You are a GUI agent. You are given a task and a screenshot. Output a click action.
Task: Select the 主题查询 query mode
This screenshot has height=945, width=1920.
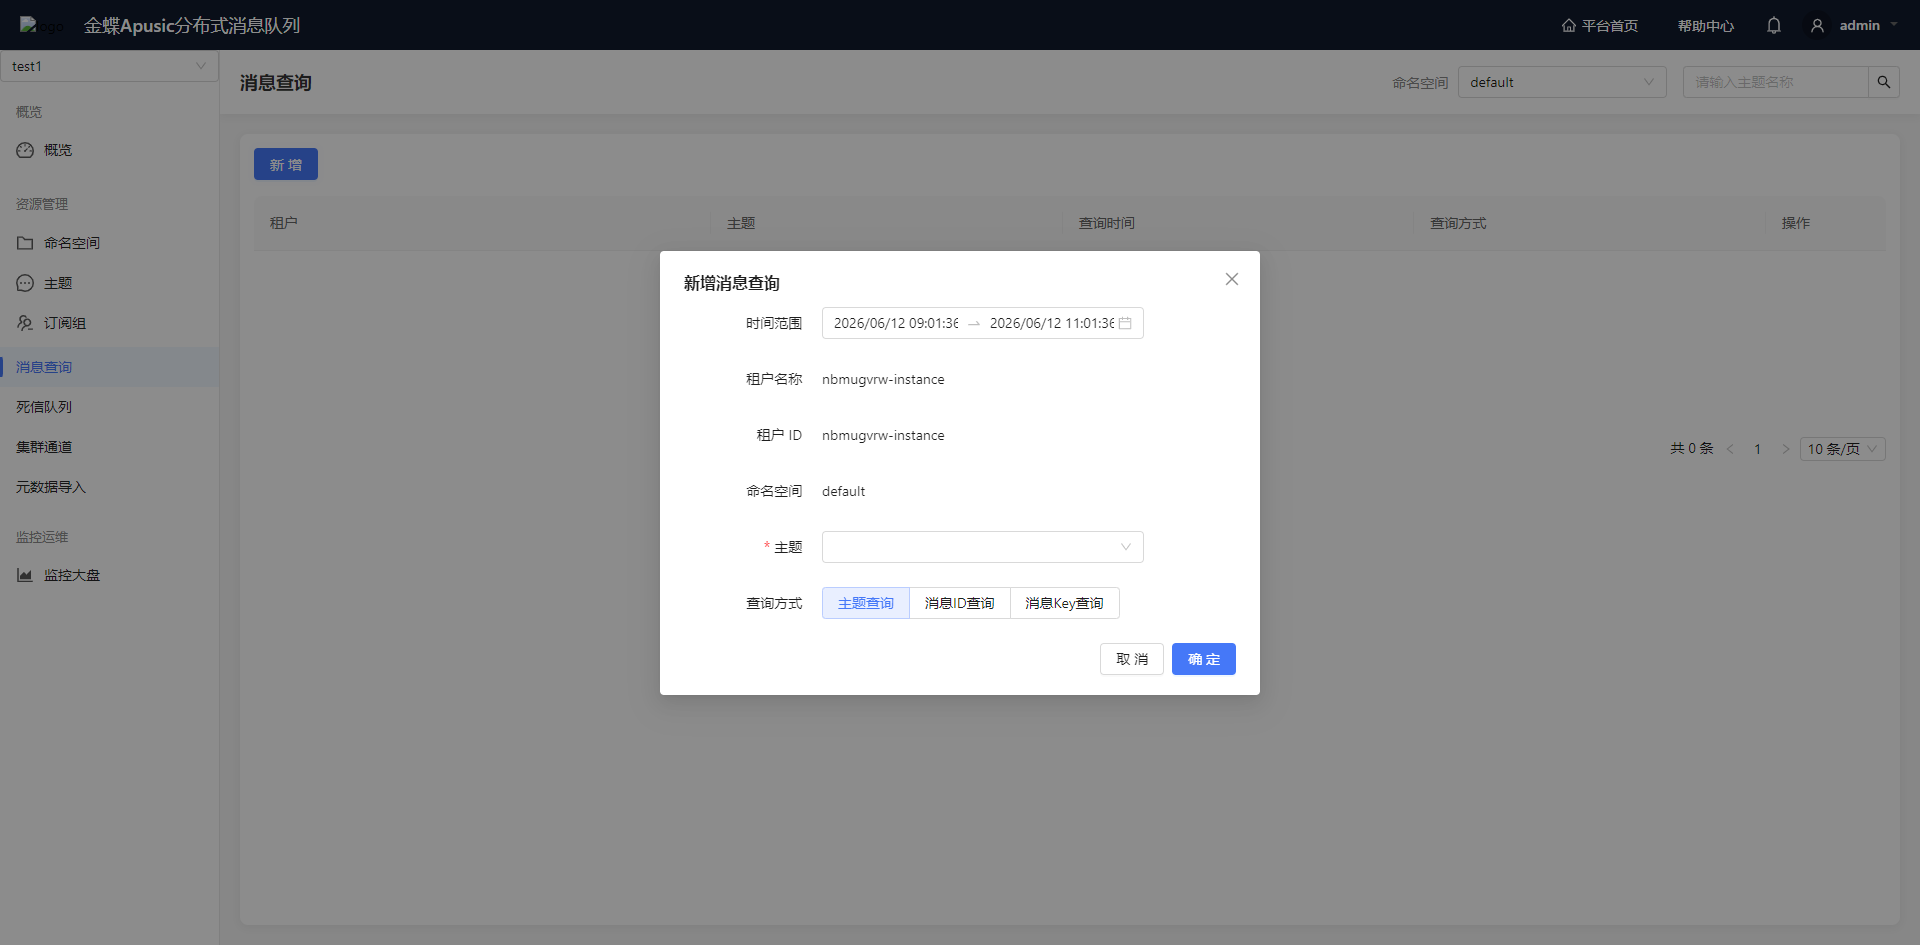(x=866, y=603)
